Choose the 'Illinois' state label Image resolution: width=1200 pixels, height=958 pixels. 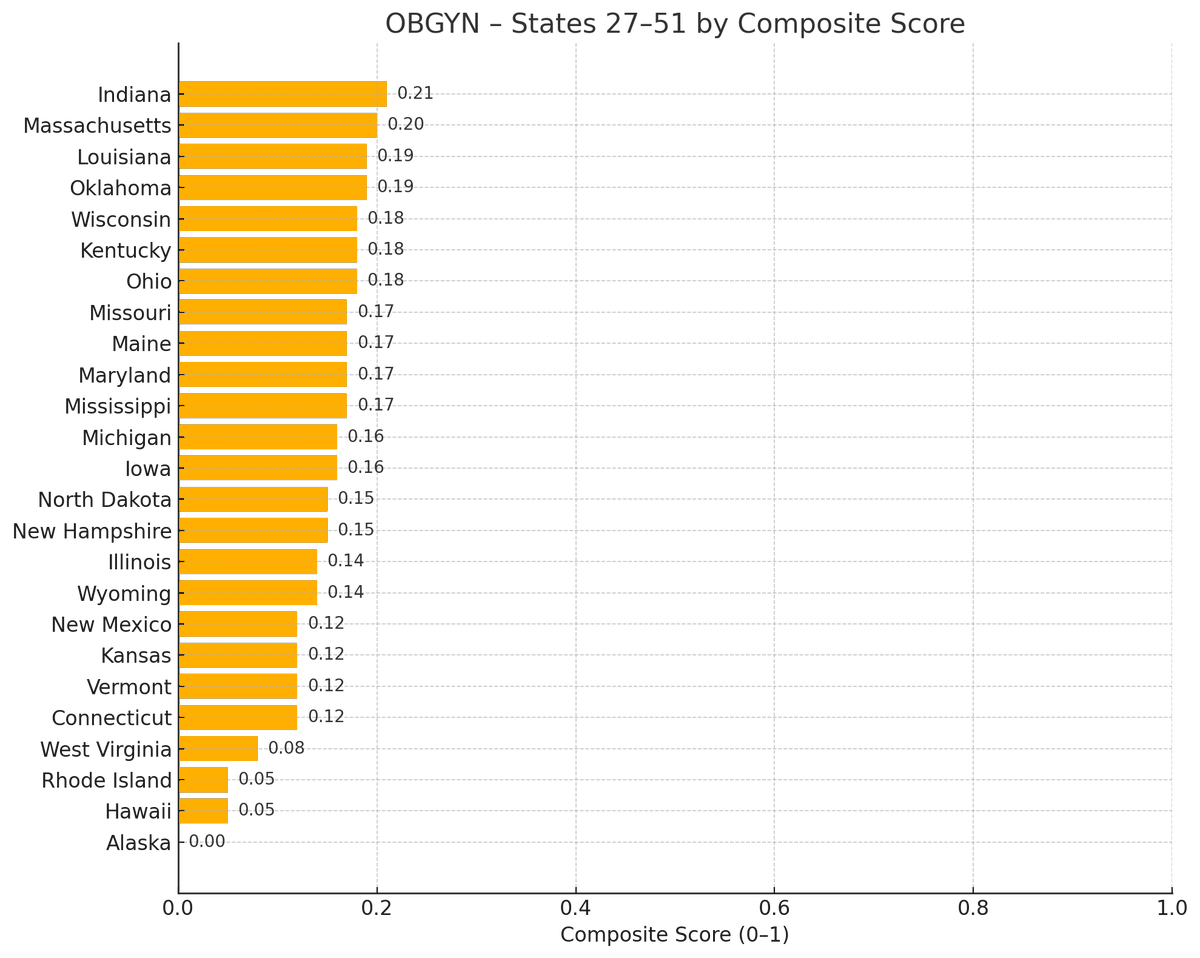[x=139, y=563]
